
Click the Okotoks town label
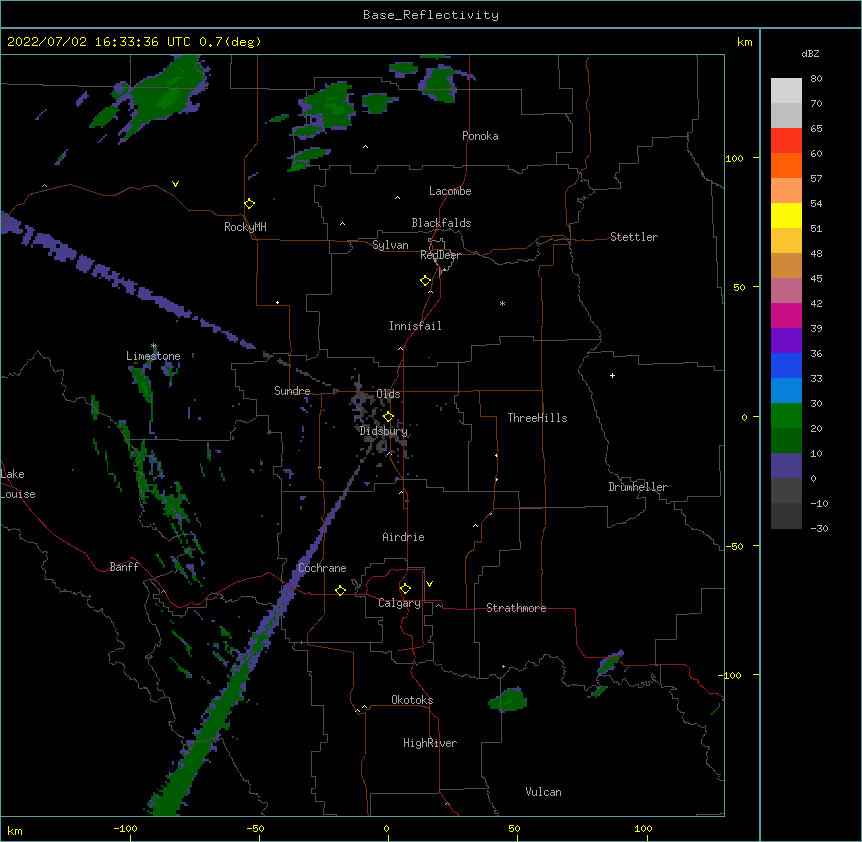[x=412, y=700]
